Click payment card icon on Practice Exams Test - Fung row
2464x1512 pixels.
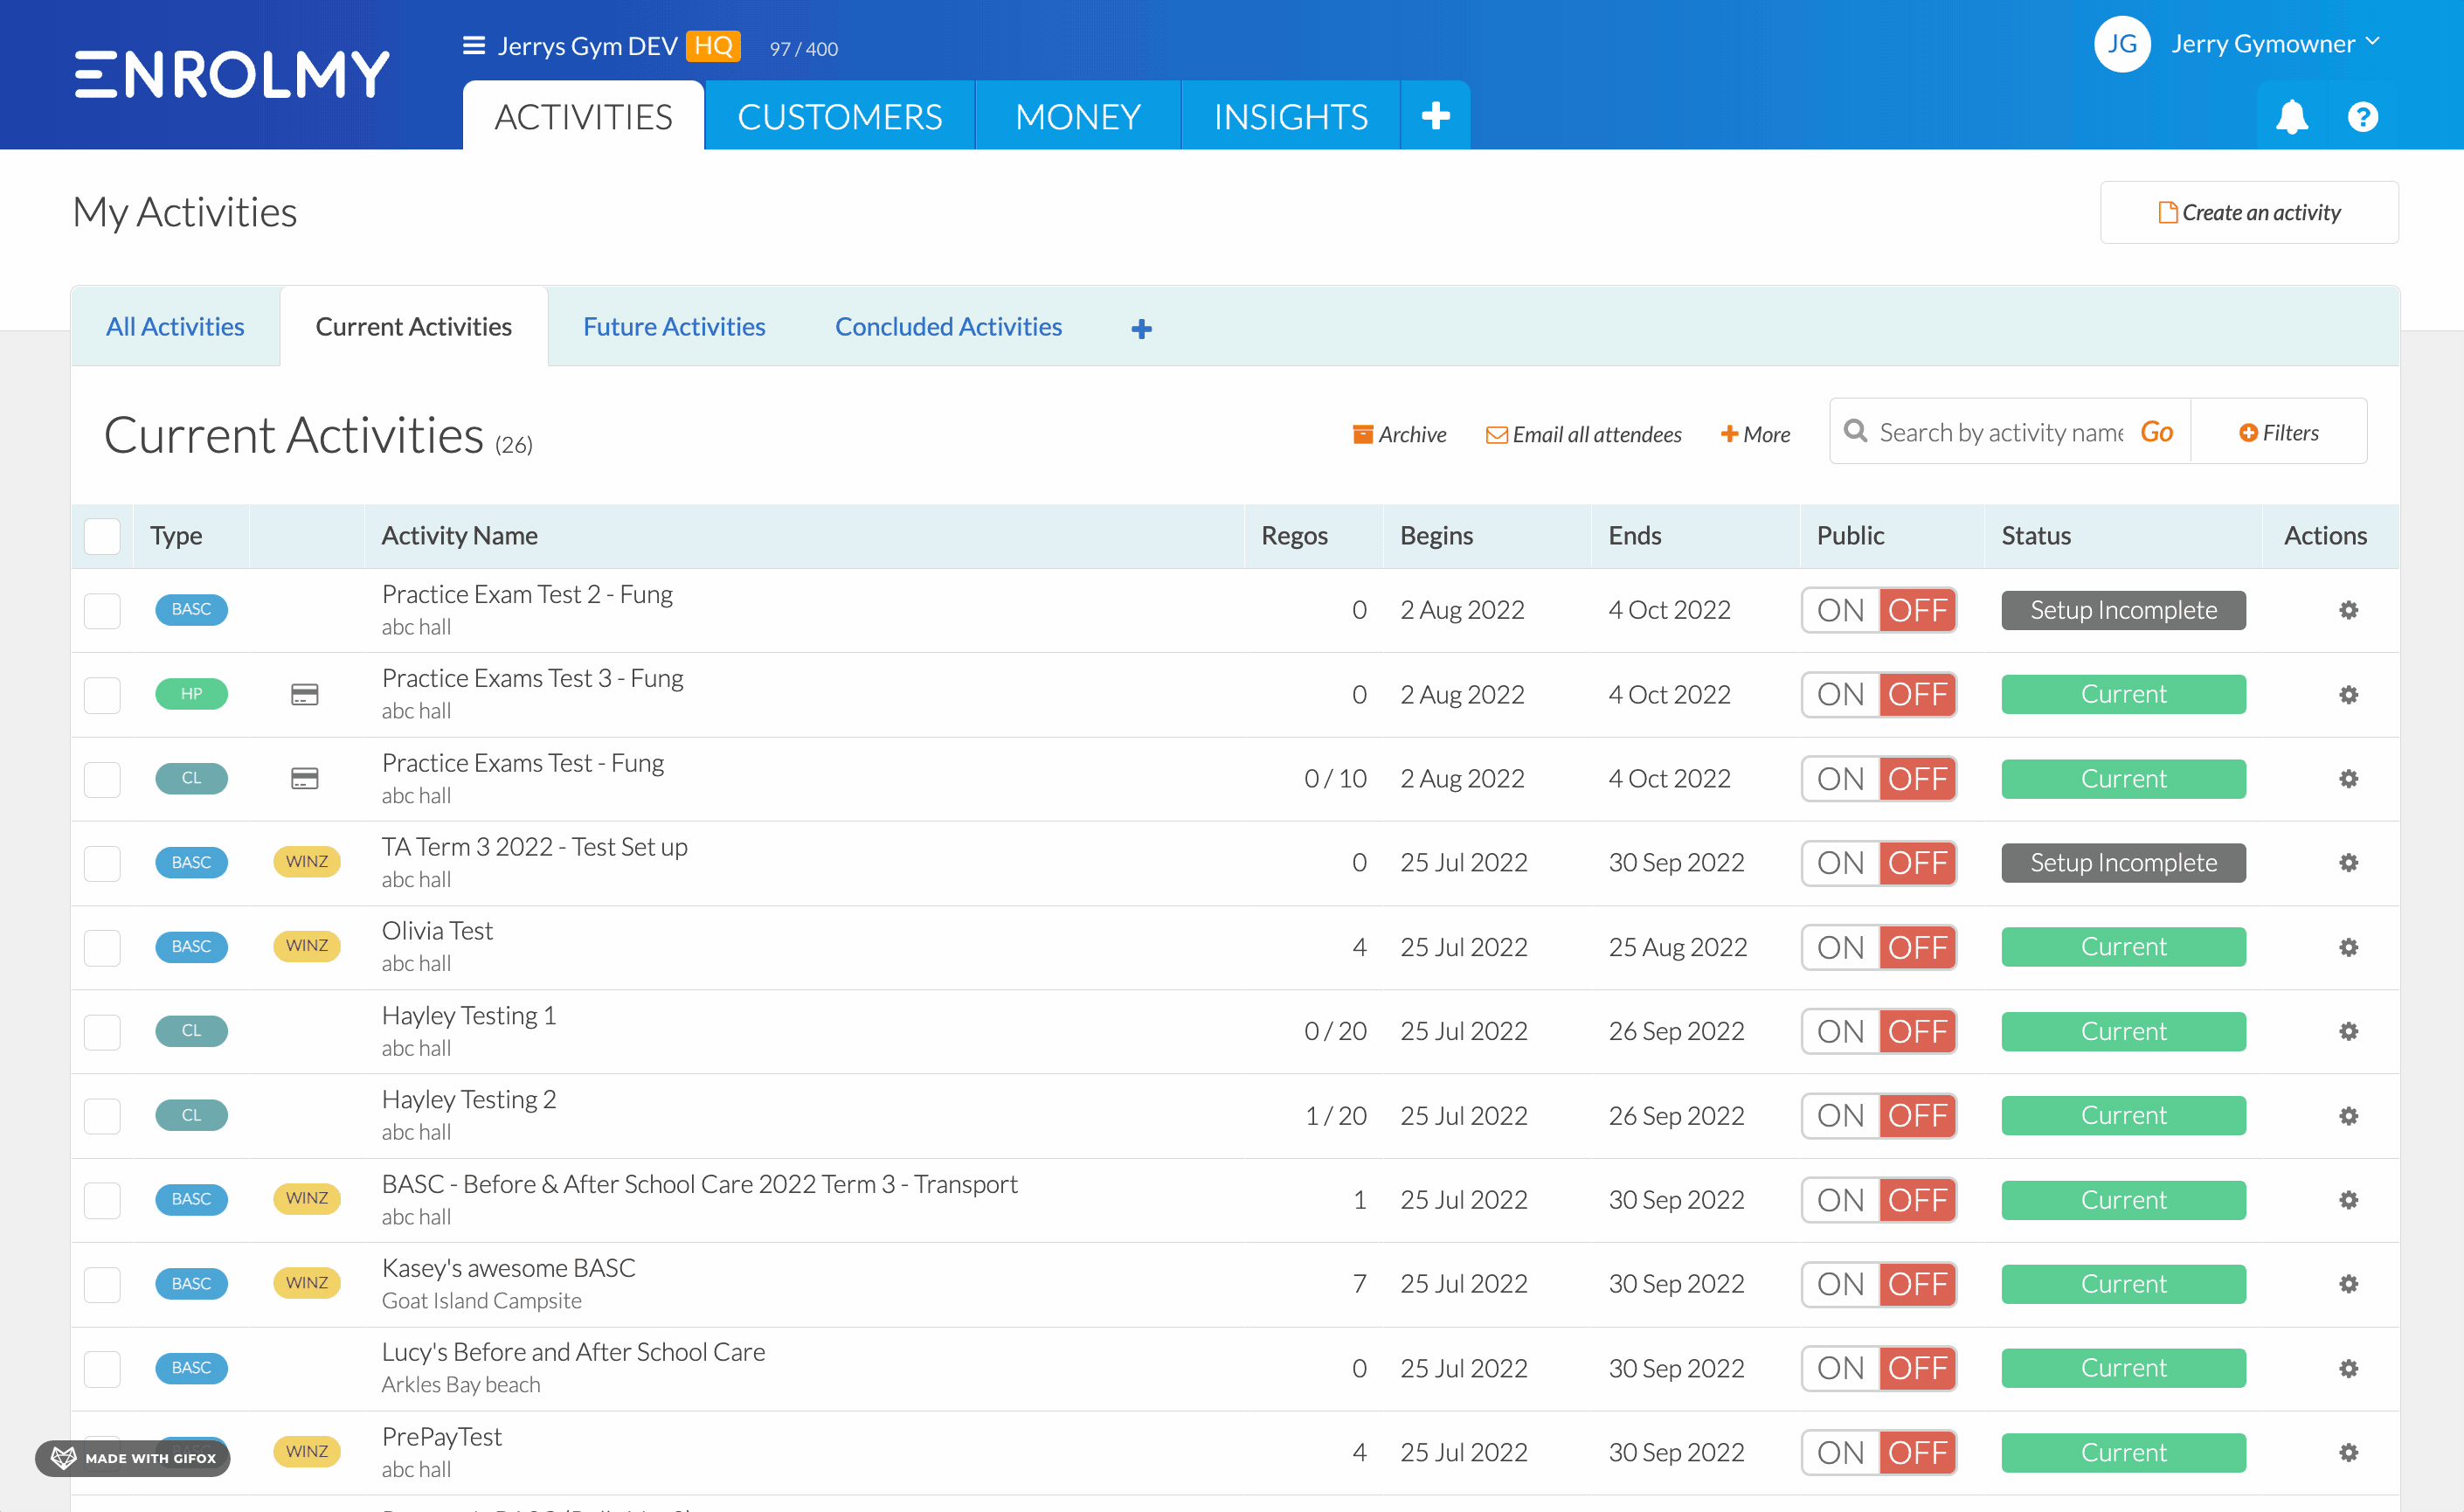[x=304, y=778]
